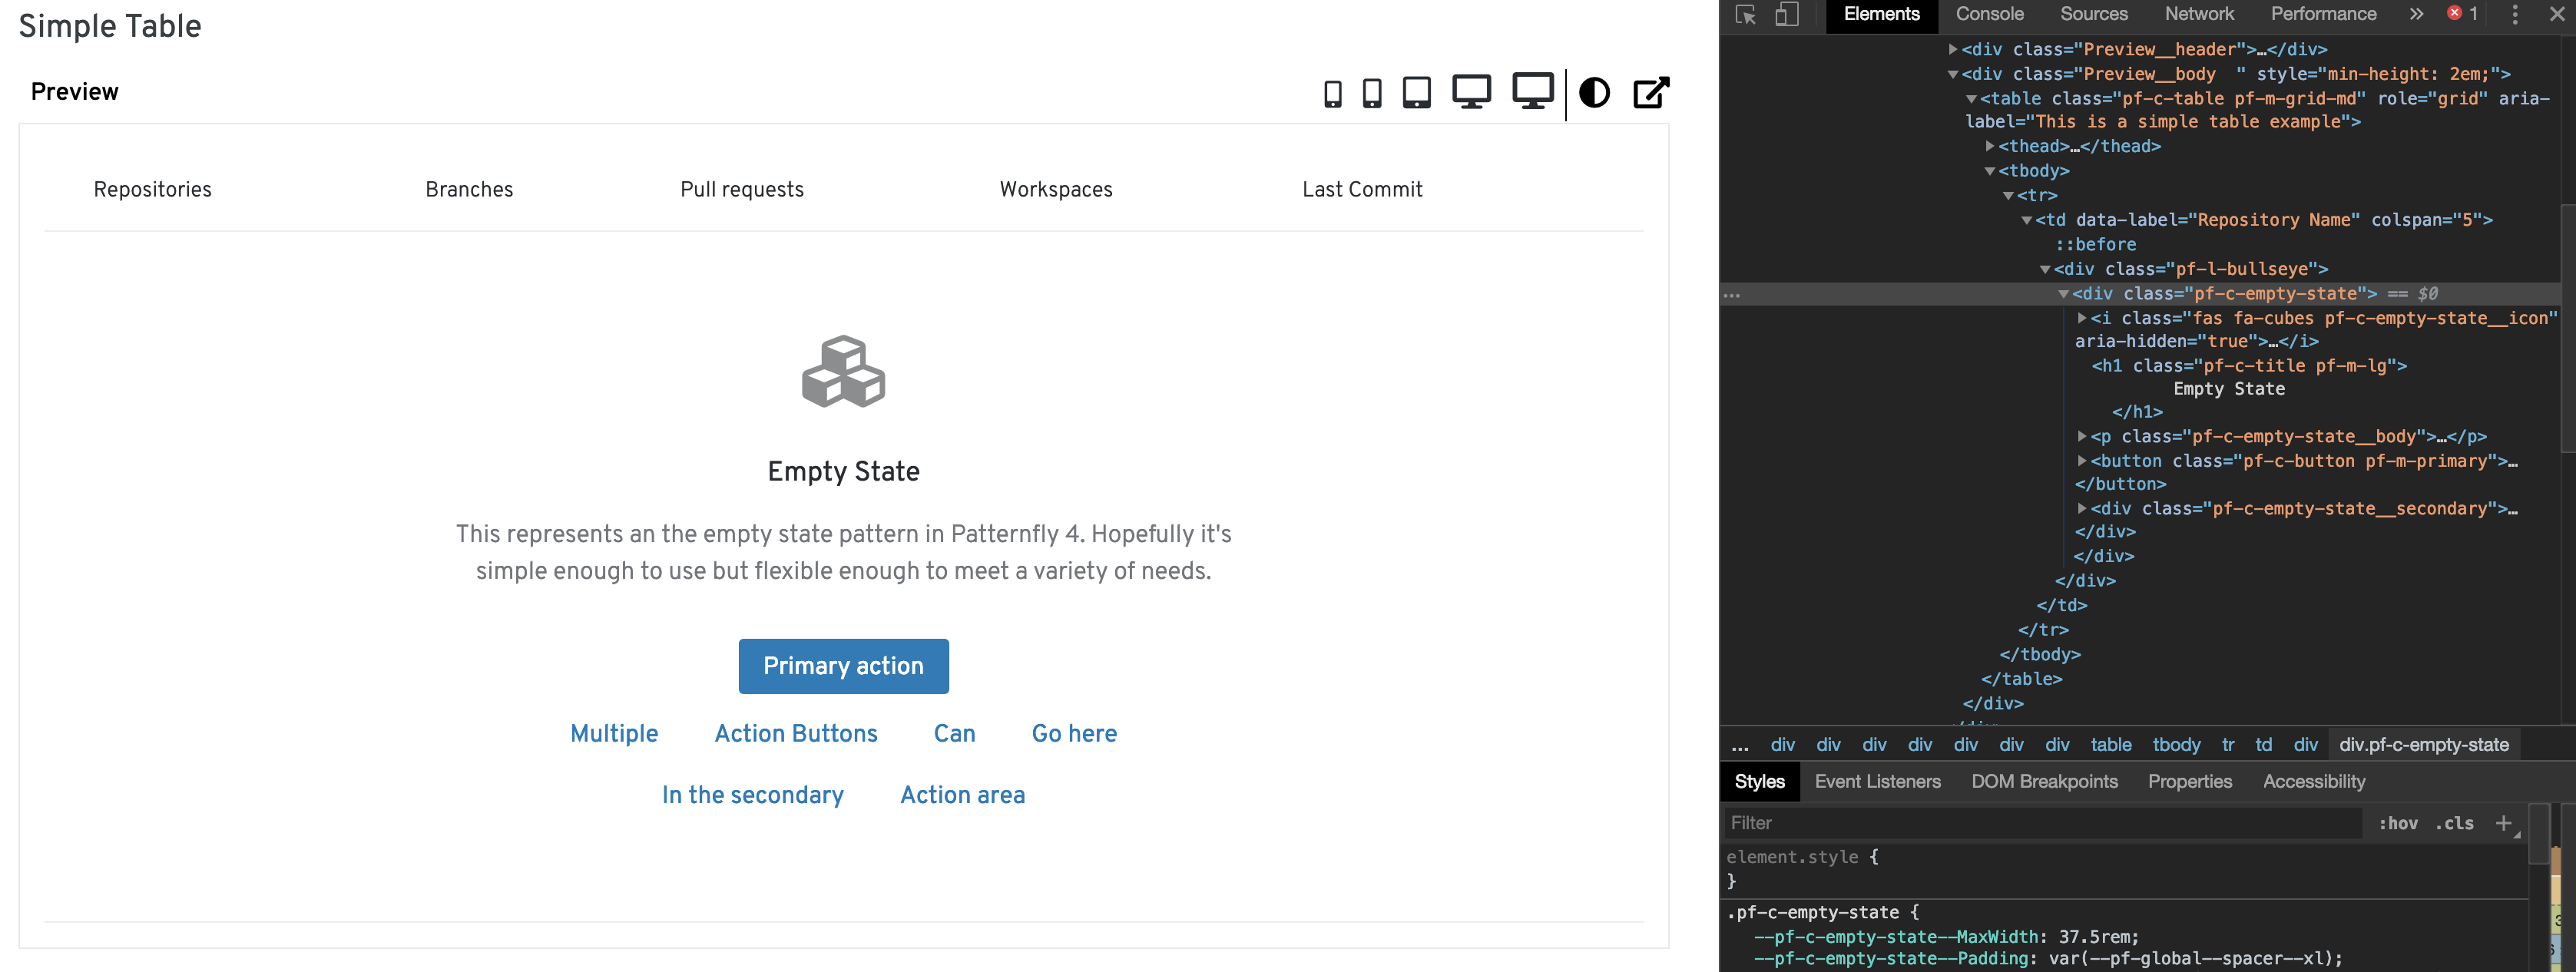The height and width of the screenshot is (972, 2576).
Task: Click the Action Buttons link
Action: 796,733
